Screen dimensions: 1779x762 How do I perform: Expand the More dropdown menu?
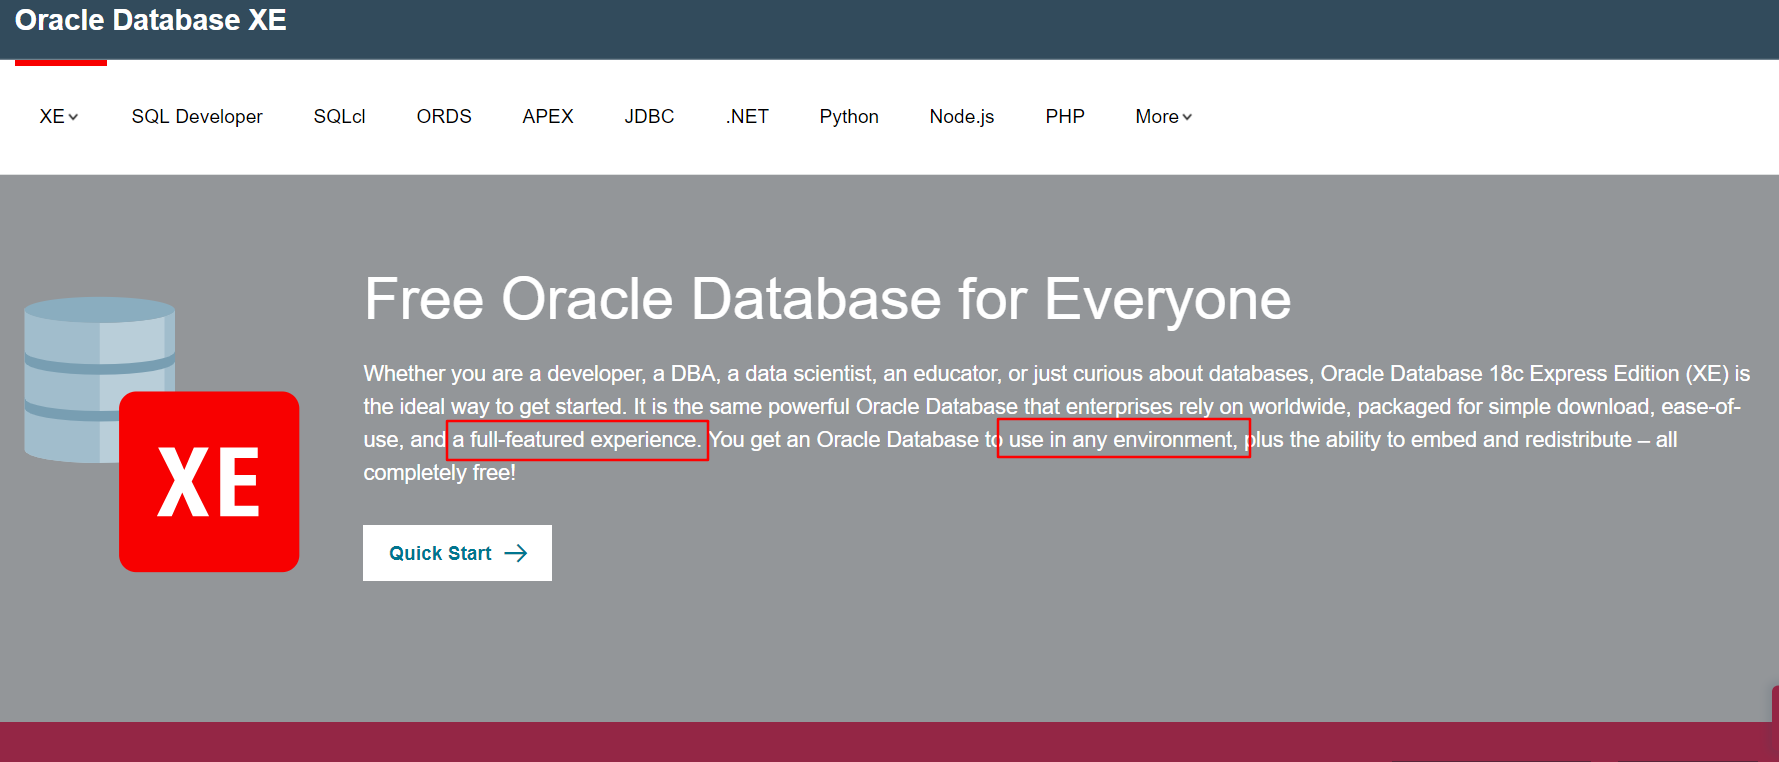tap(1164, 117)
